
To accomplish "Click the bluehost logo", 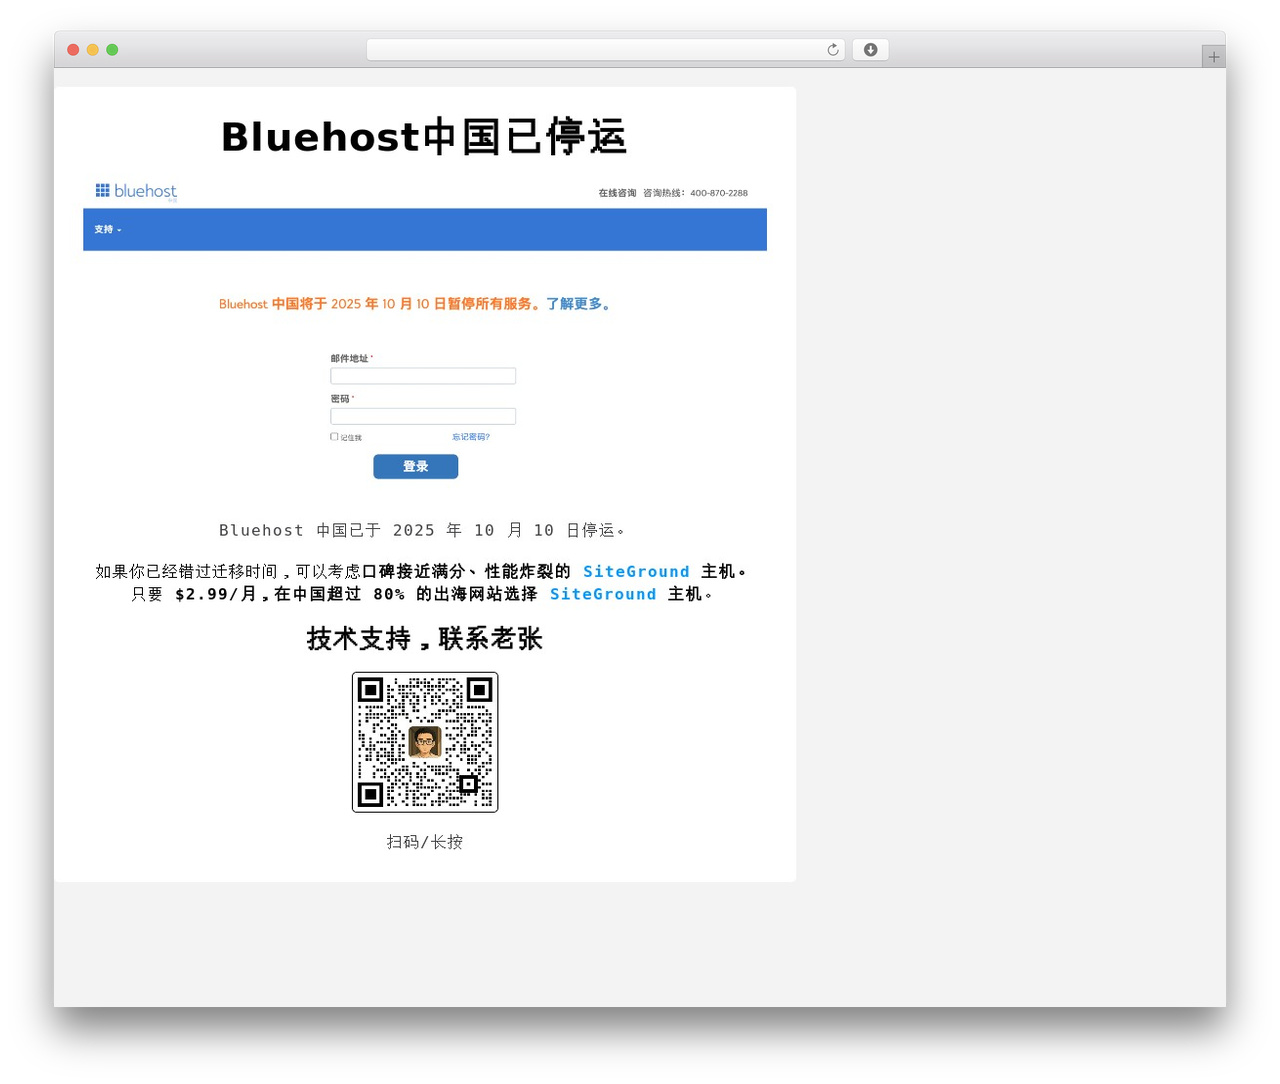I will pyautogui.click(x=136, y=191).
